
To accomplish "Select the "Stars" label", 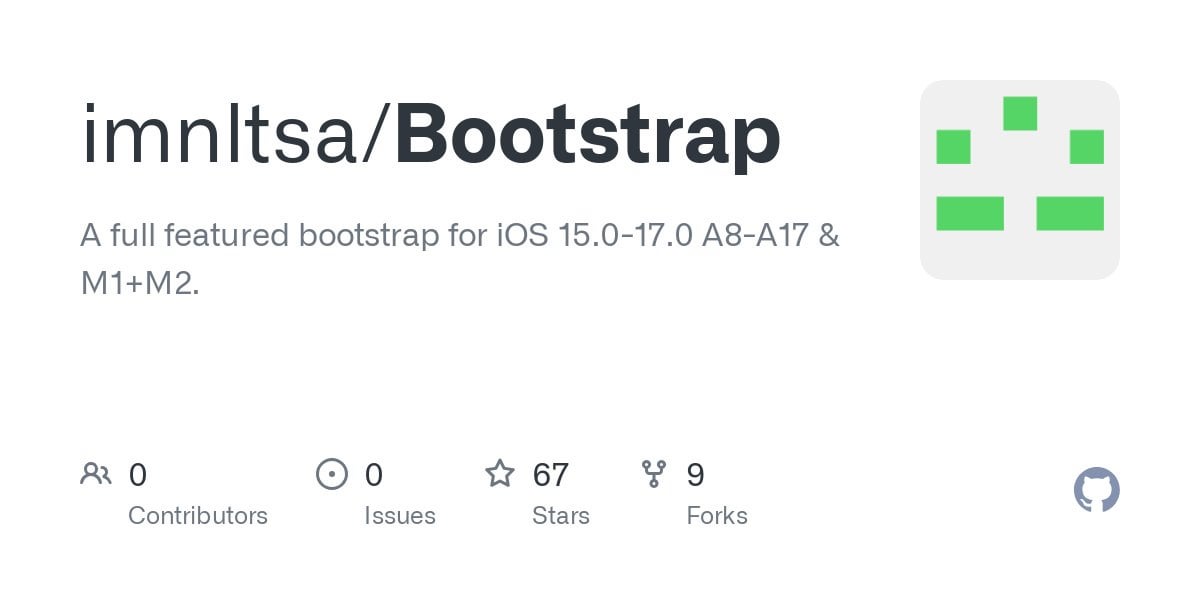I will pos(561,516).
